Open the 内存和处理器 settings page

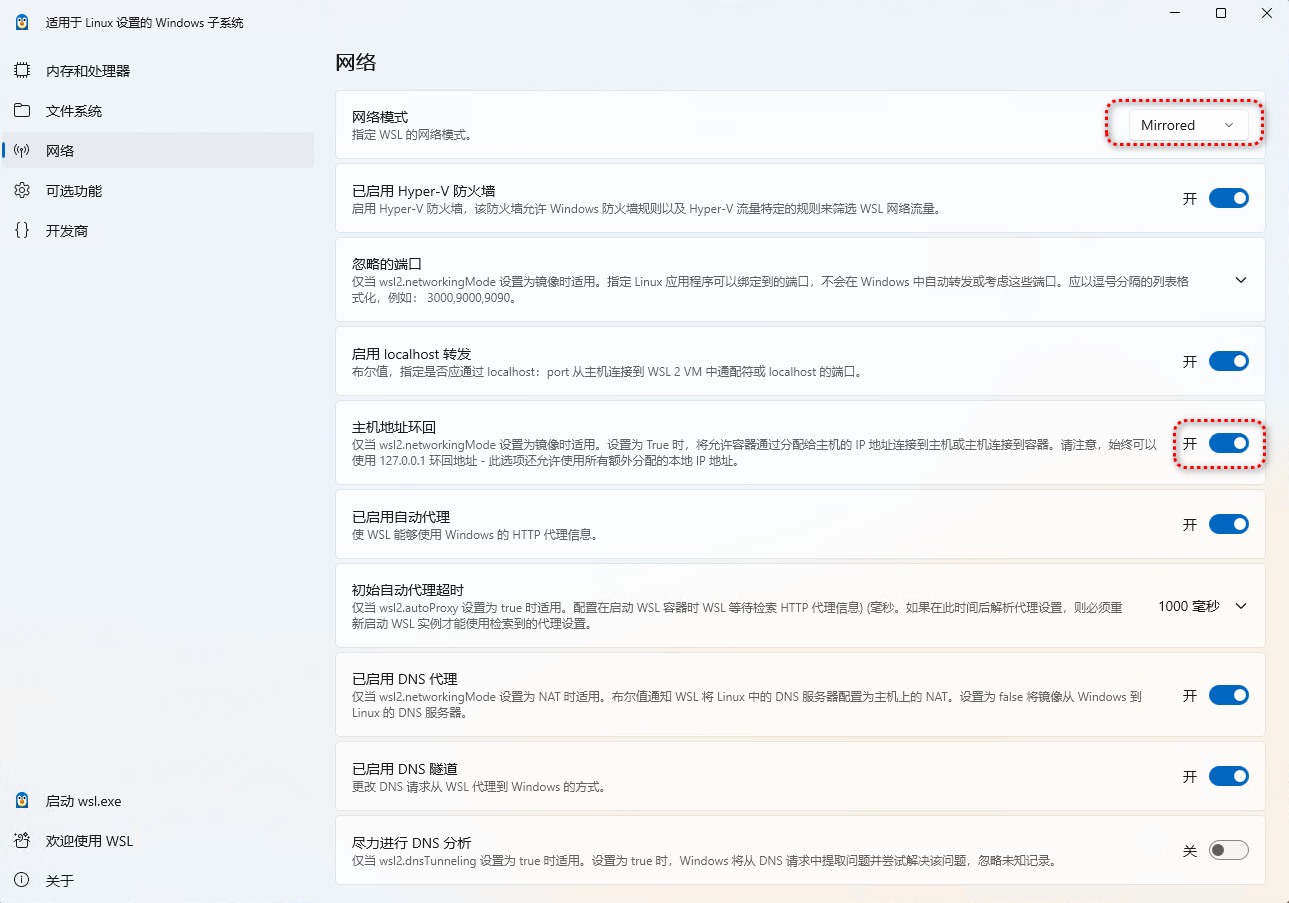tap(158, 71)
